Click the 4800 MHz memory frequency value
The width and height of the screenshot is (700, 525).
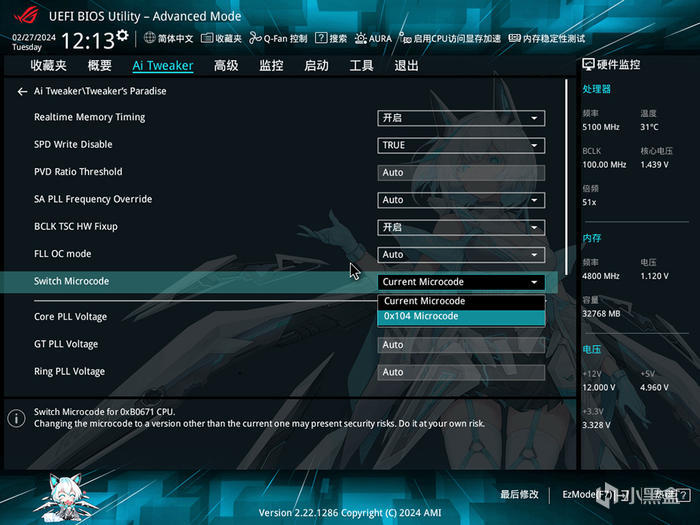[x=601, y=276]
